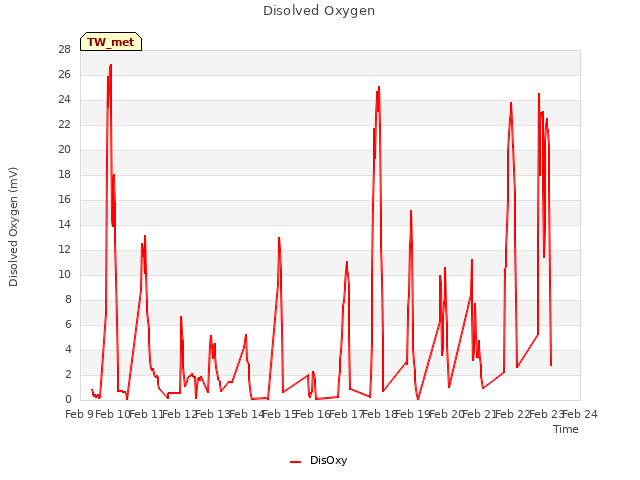This screenshot has height=480, width=640.
Task: Click the Feb 16 x-axis tick label
Action: click(x=313, y=414)
